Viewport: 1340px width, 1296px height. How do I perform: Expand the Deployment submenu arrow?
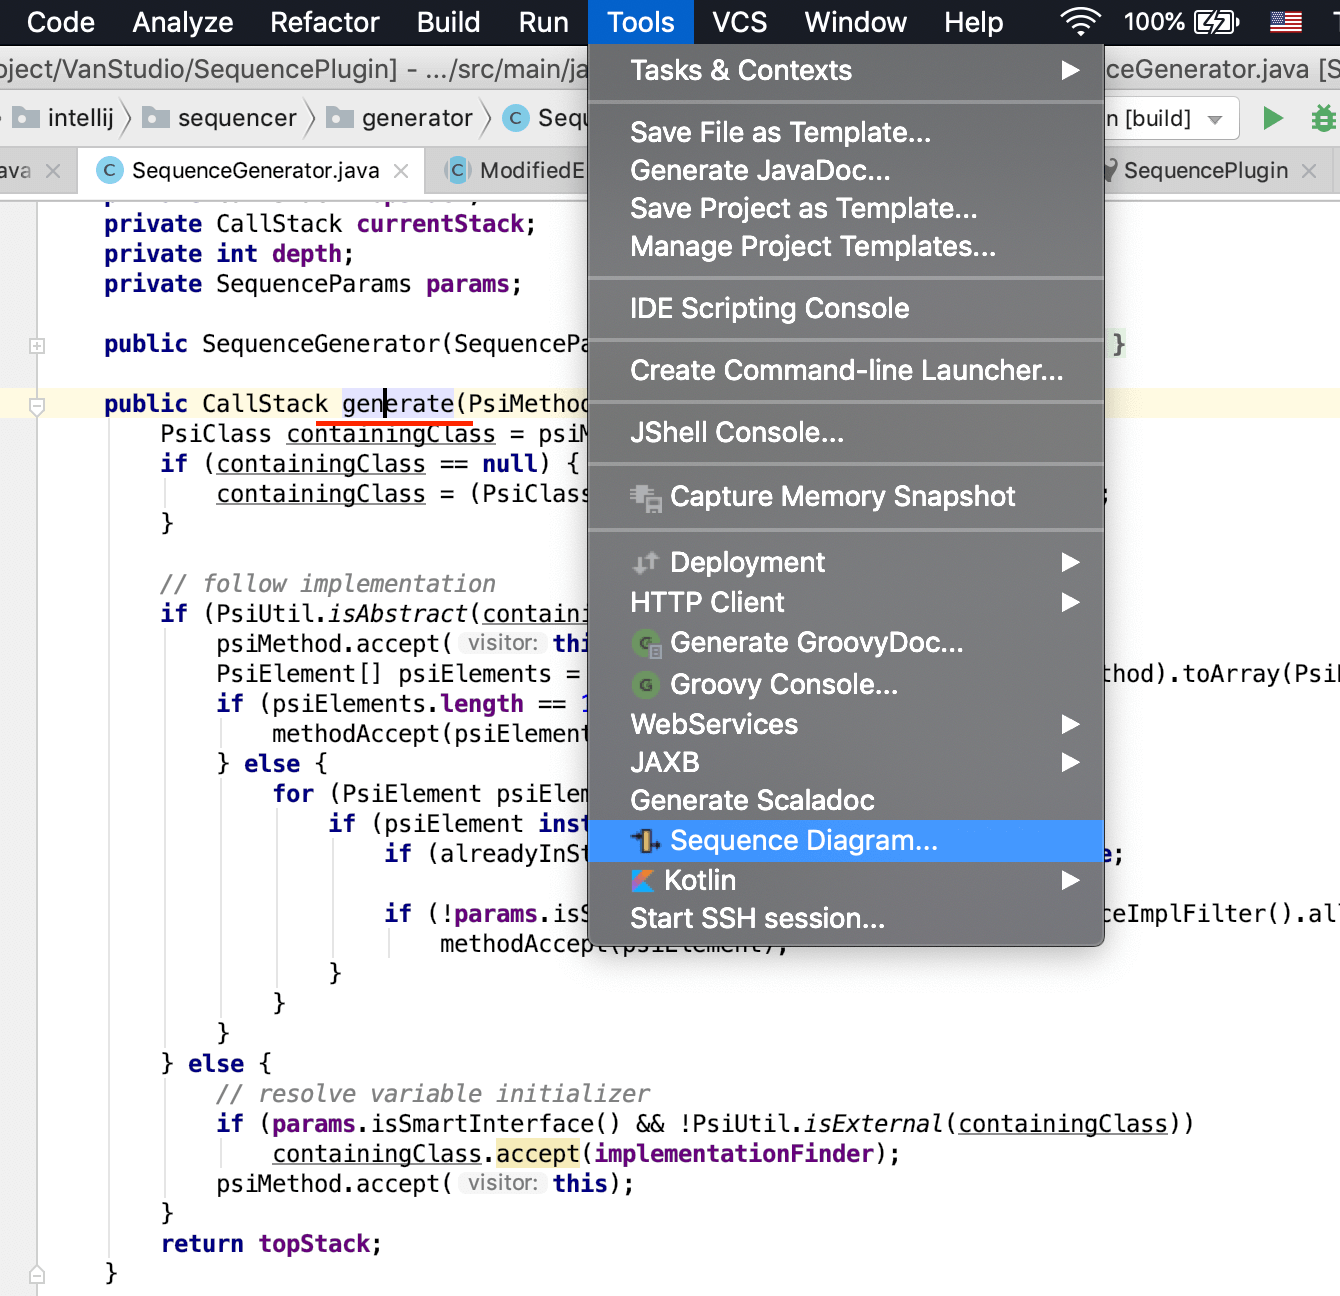coord(1070,562)
